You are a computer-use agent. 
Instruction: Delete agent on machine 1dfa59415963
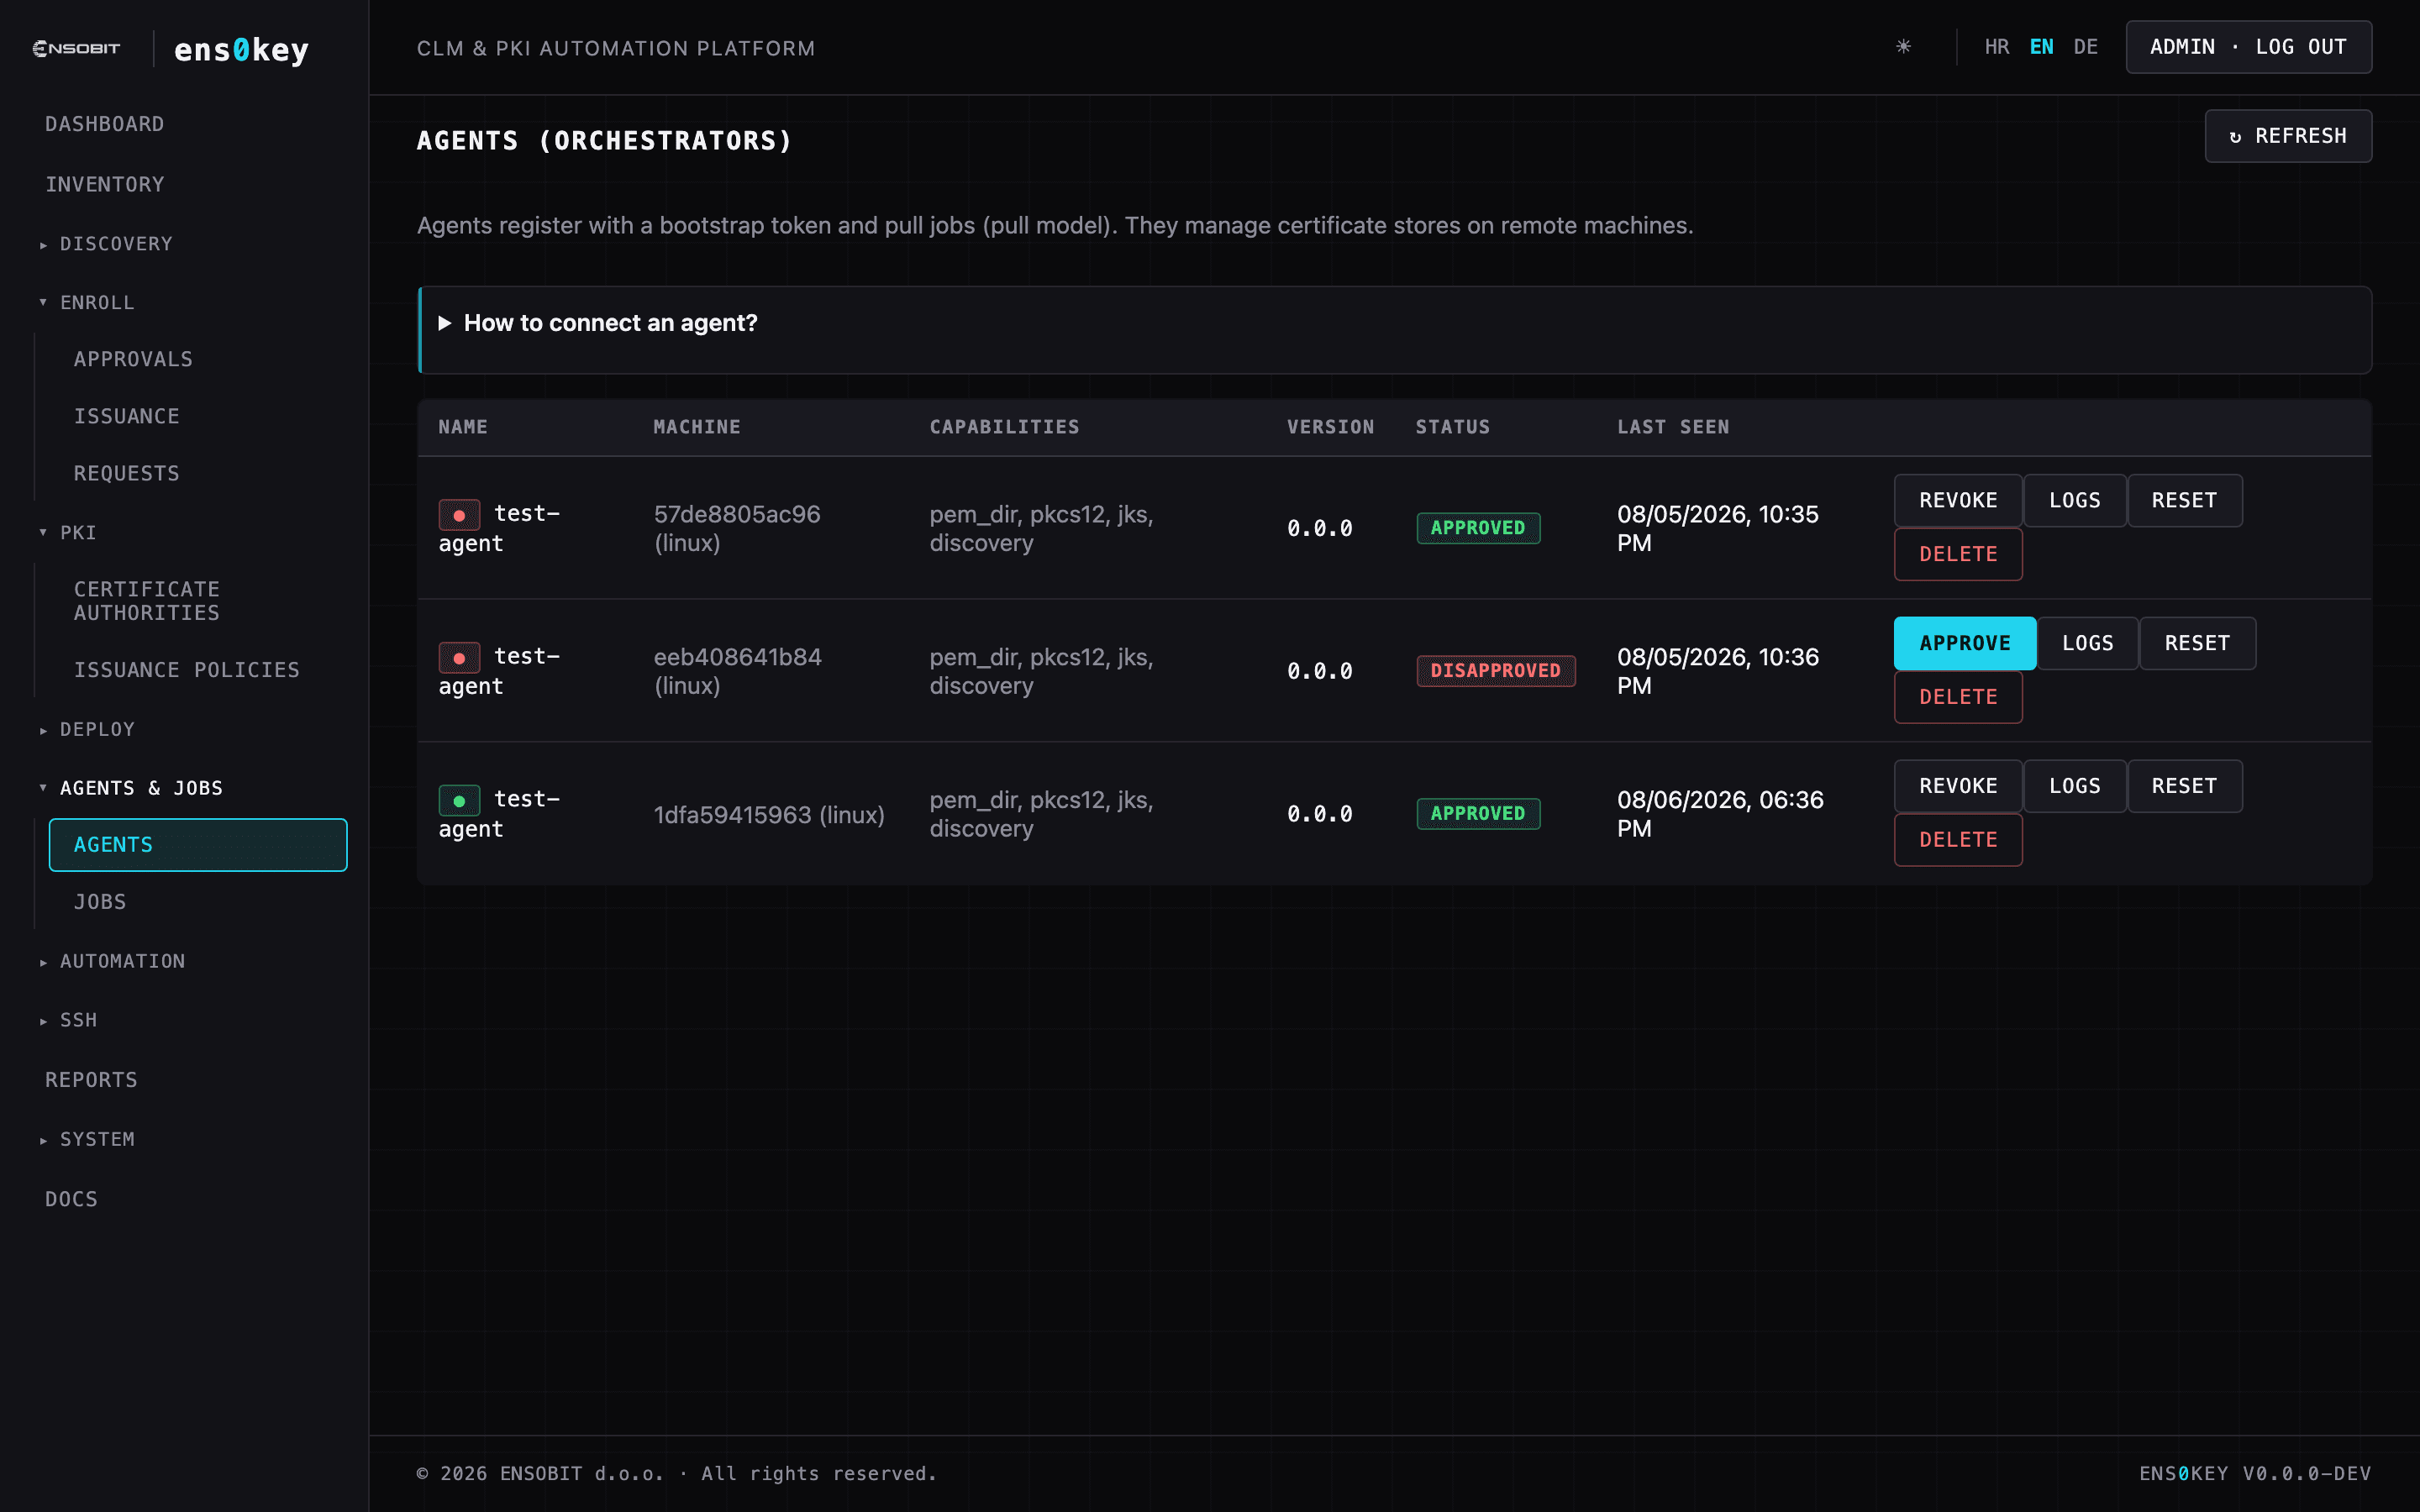[x=1958, y=840]
